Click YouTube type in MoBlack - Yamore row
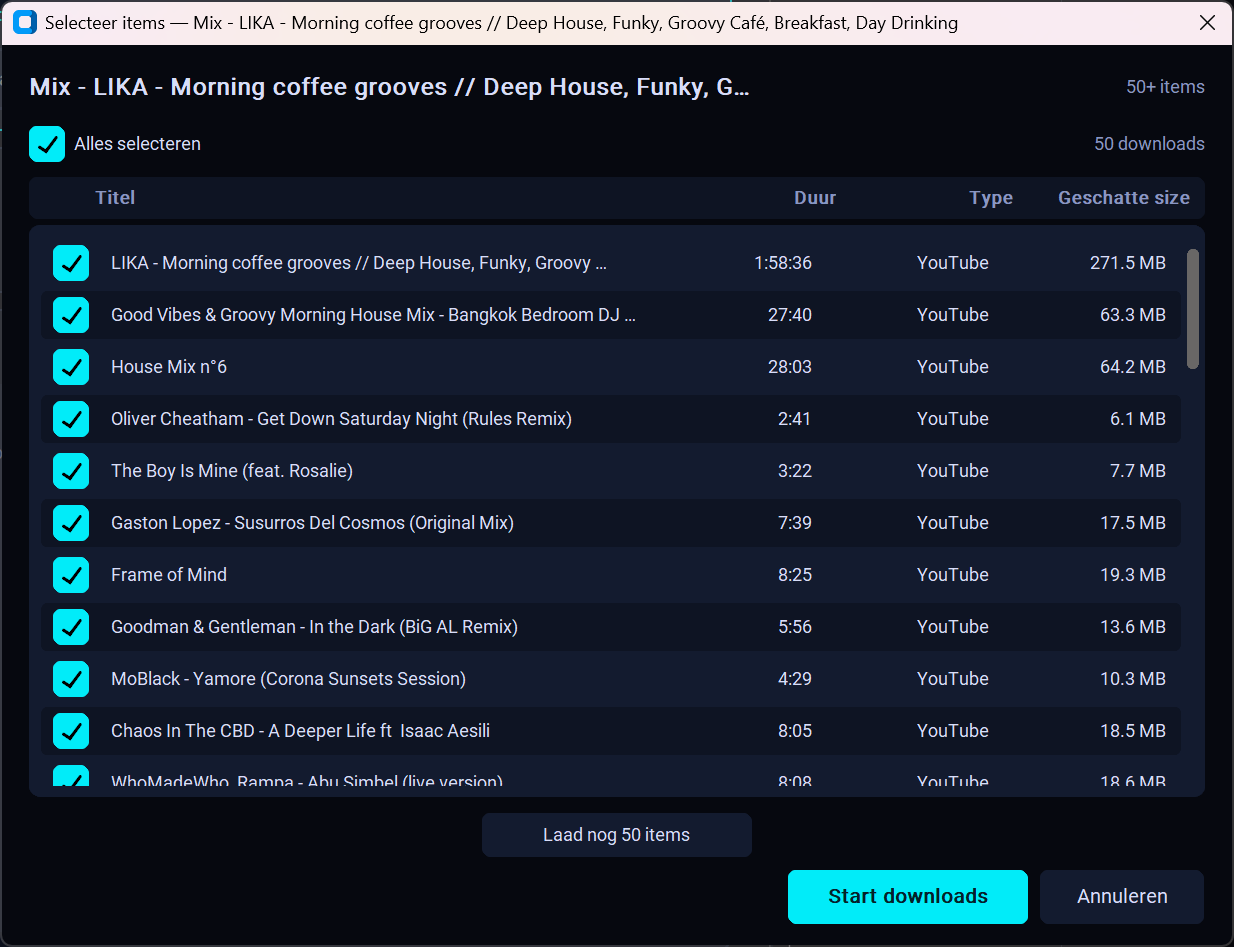This screenshot has height=947, width=1234. click(953, 679)
